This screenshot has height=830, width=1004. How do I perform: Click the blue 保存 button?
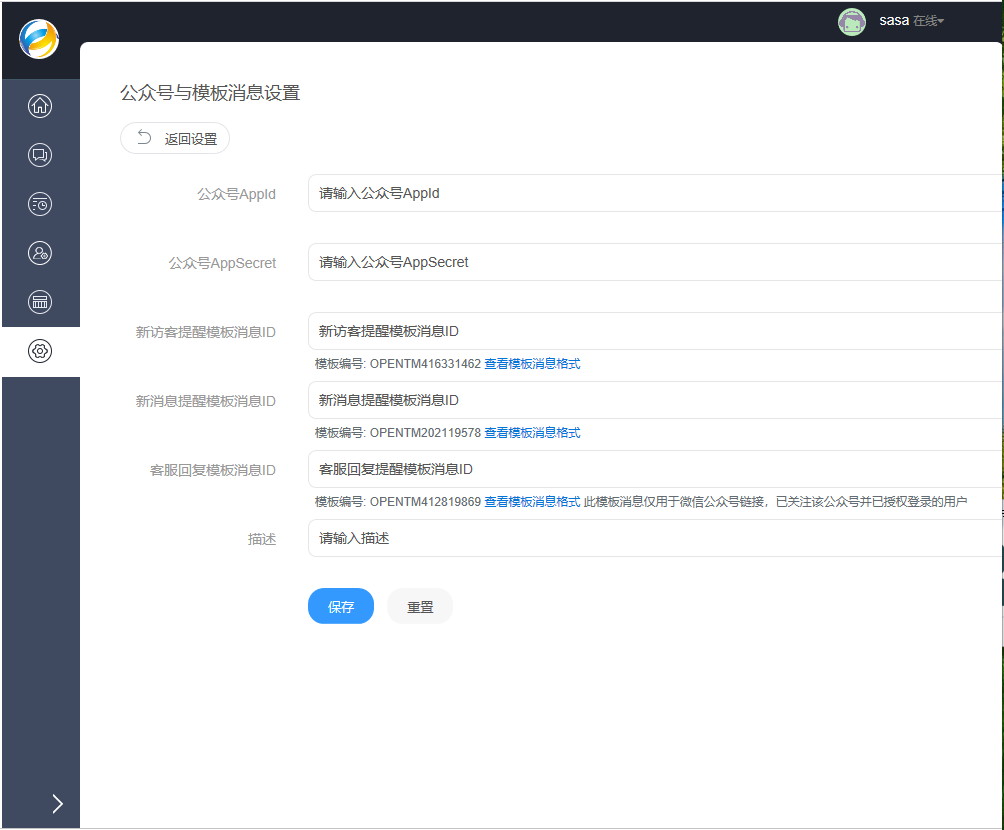tap(341, 606)
